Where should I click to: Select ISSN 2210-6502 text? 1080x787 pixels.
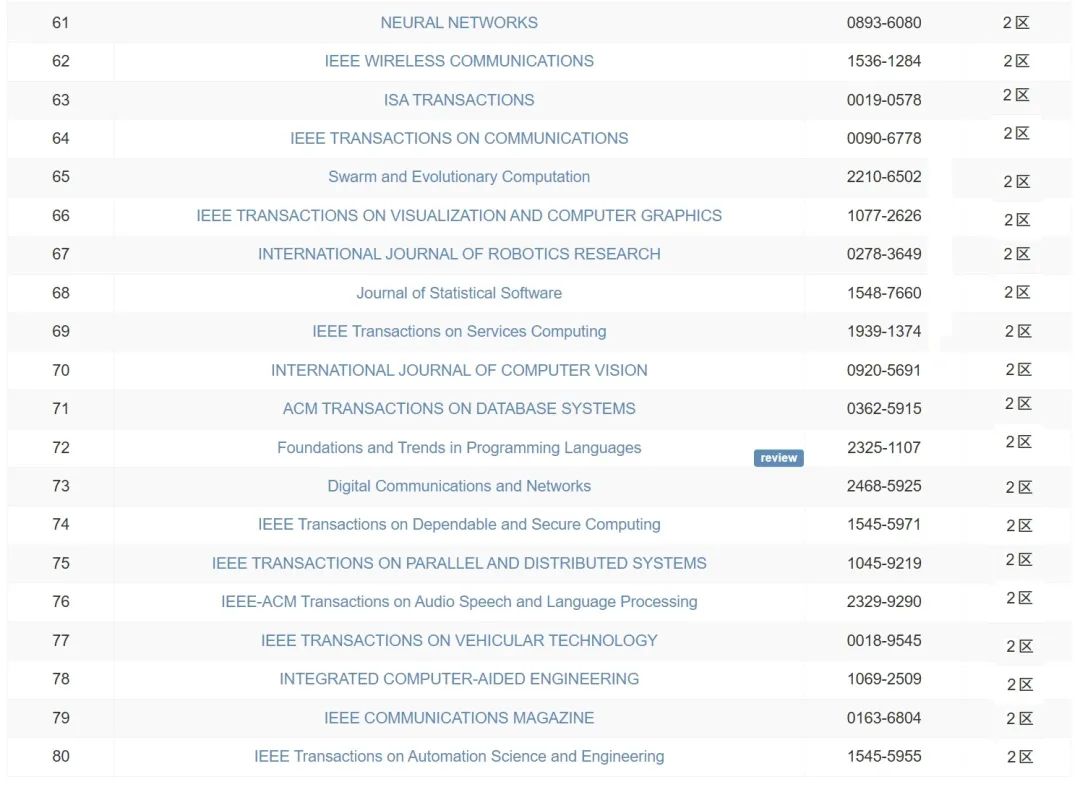[884, 177]
